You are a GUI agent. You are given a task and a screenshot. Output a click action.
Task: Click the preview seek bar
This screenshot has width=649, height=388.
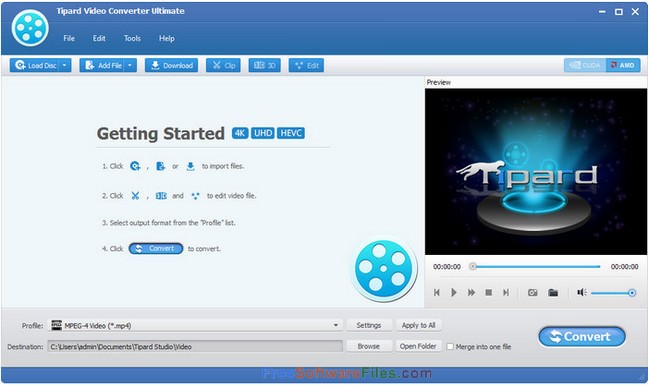tap(536, 267)
